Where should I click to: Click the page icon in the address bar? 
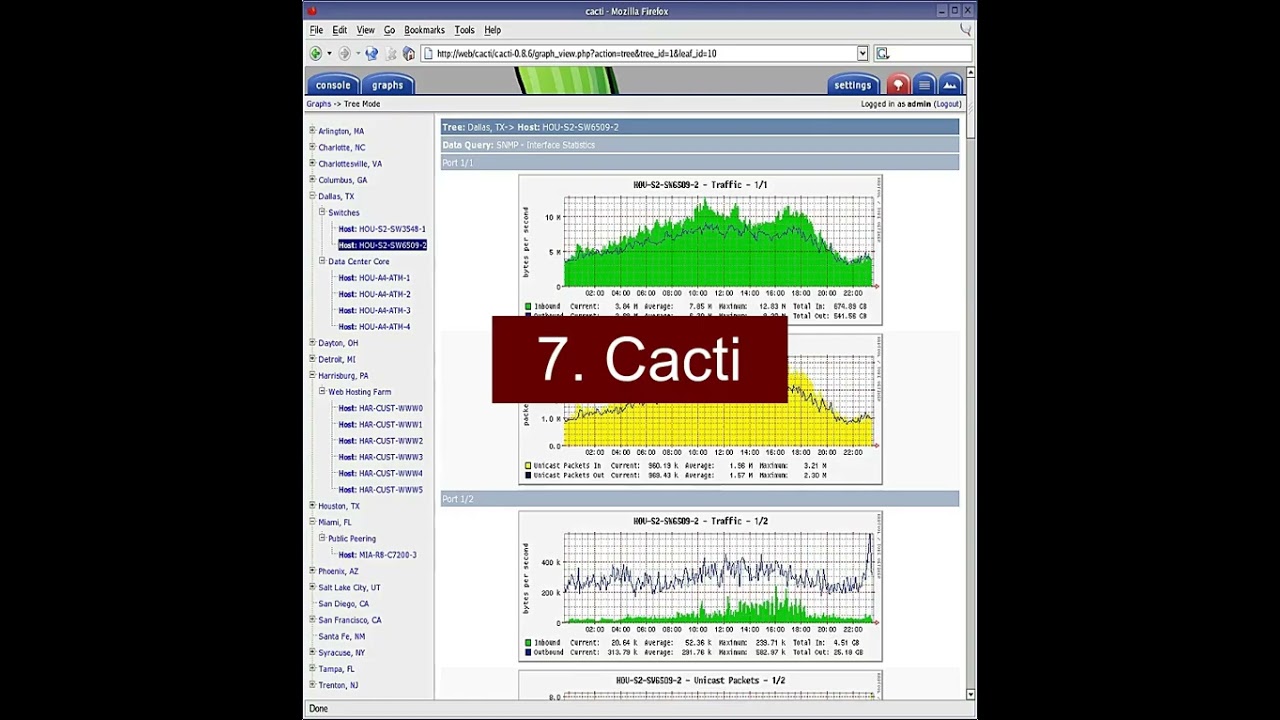429,54
